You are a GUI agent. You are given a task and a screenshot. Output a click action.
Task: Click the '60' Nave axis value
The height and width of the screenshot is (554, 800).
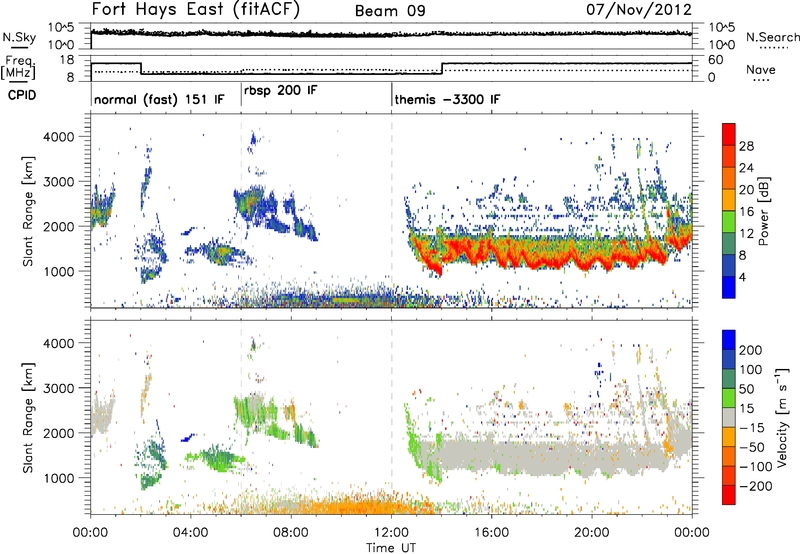[x=715, y=60]
